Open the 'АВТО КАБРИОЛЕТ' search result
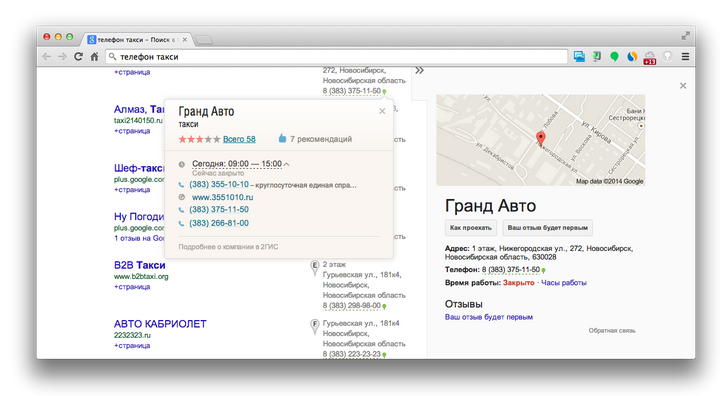720x396 pixels. (160, 324)
